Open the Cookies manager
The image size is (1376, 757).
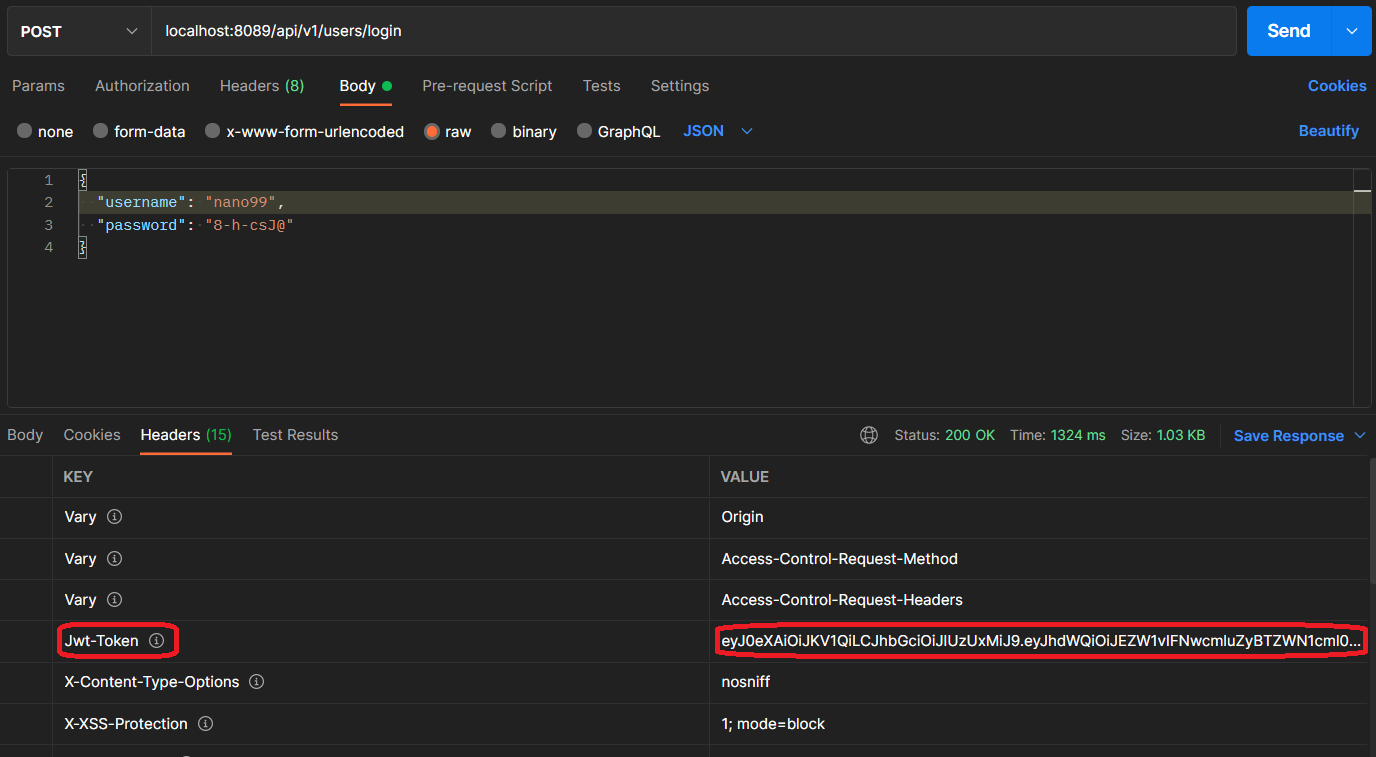point(1337,86)
